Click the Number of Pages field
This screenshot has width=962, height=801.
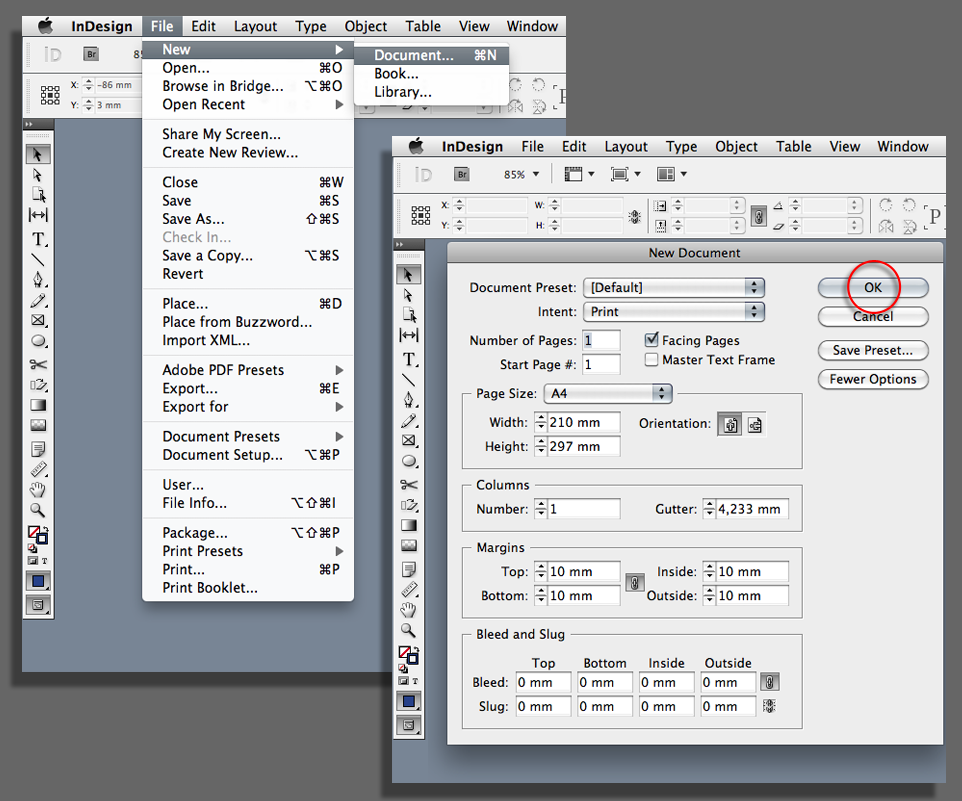click(x=601, y=340)
